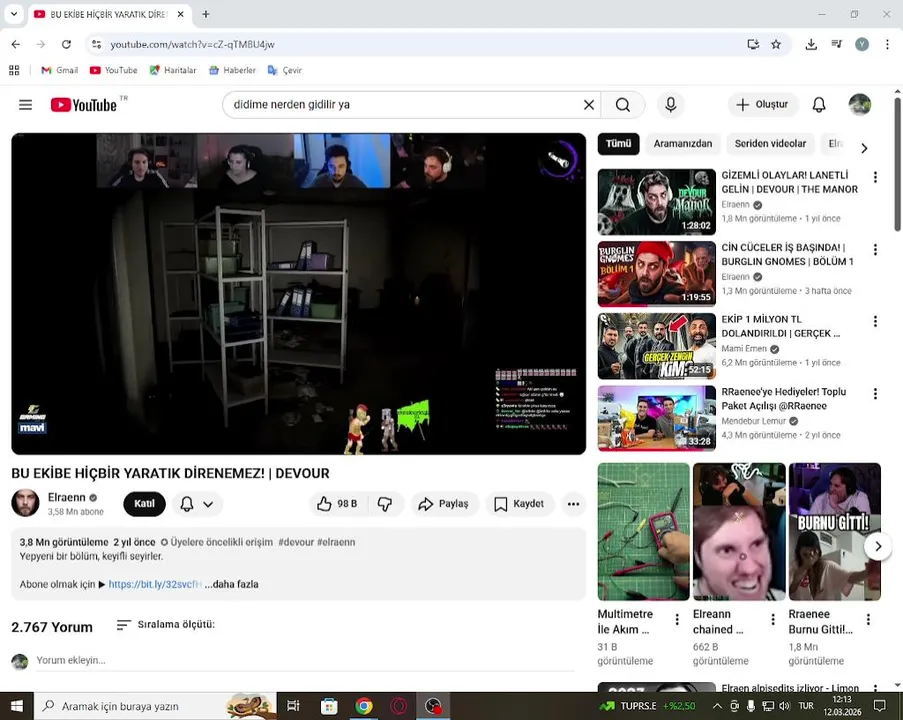Open Task View on the taskbar
This screenshot has width=903, height=720.
(293, 706)
